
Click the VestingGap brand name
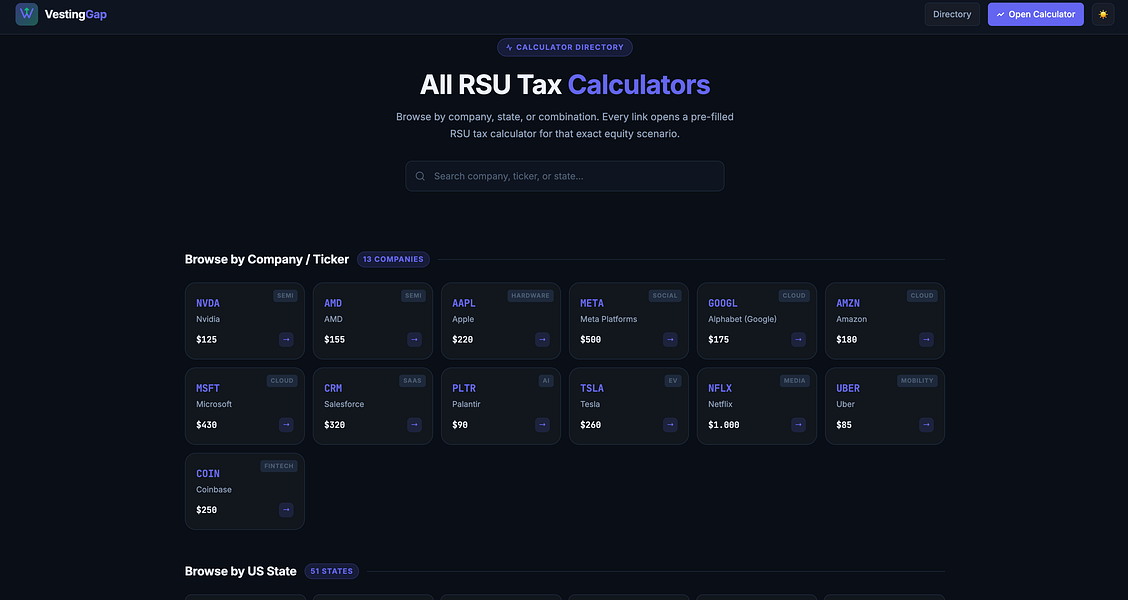click(76, 14)
